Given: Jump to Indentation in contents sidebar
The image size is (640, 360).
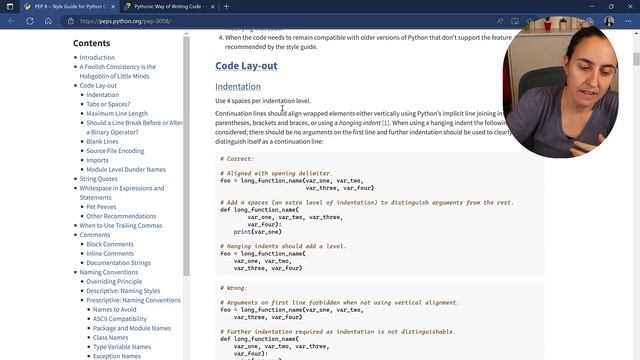Looking at the screenshot, I should pyautogui.click(x=102, y=95).
